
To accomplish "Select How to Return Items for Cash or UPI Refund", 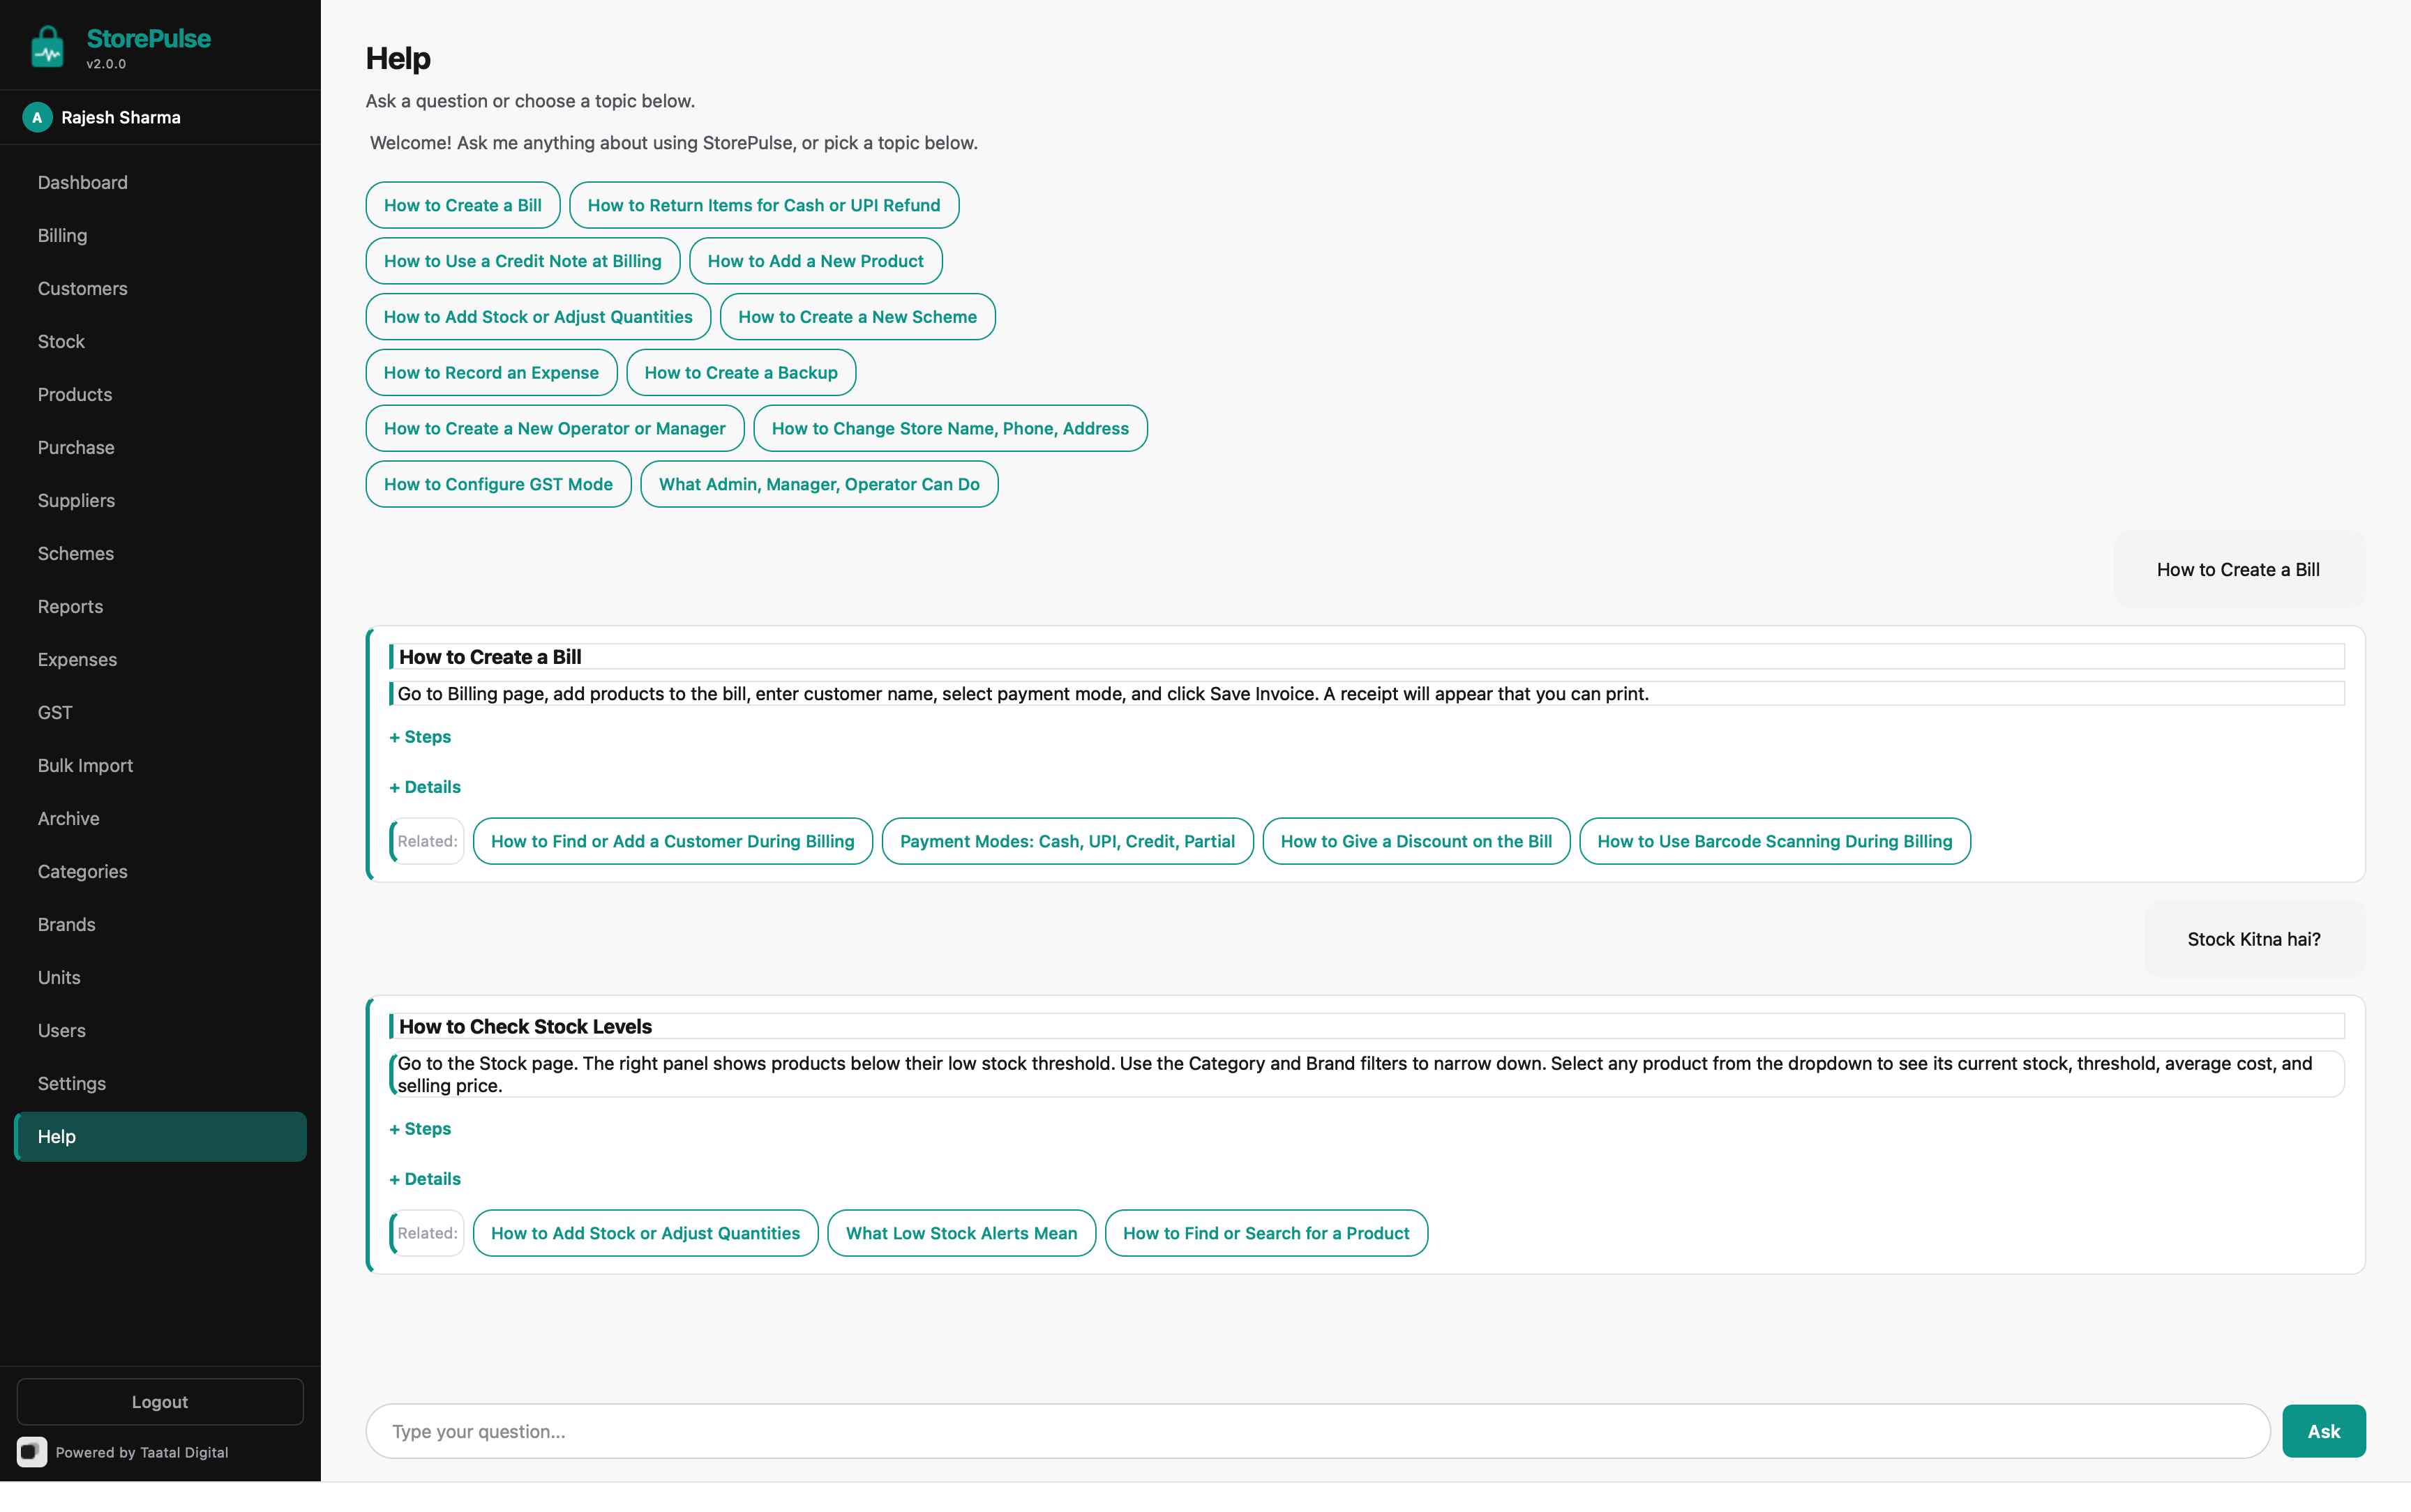I will 764,205.
